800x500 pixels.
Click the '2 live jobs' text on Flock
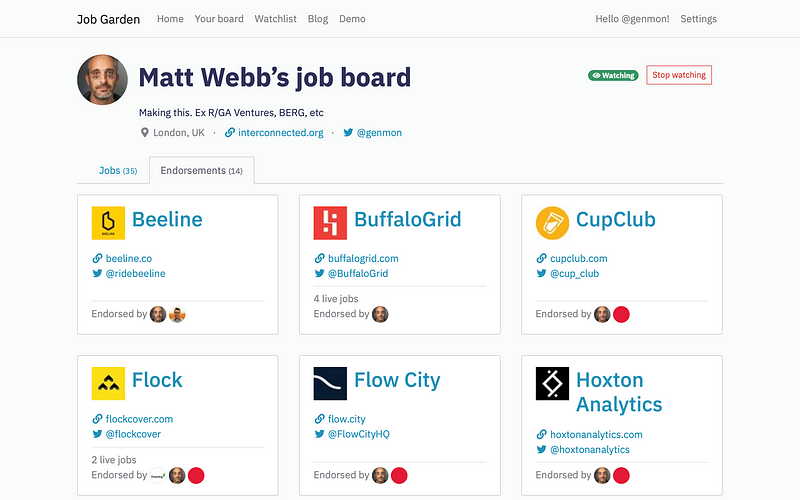point(114,460)
